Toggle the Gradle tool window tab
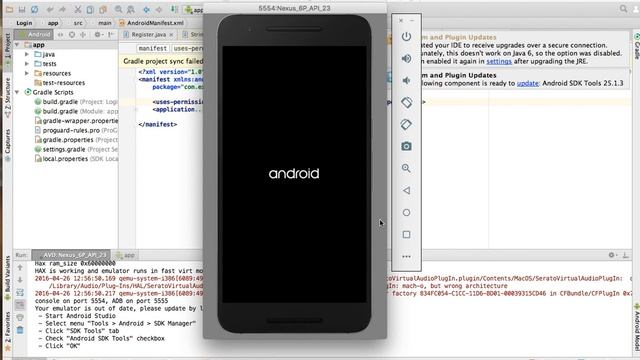The image size is (640, 360). point(636,46)
